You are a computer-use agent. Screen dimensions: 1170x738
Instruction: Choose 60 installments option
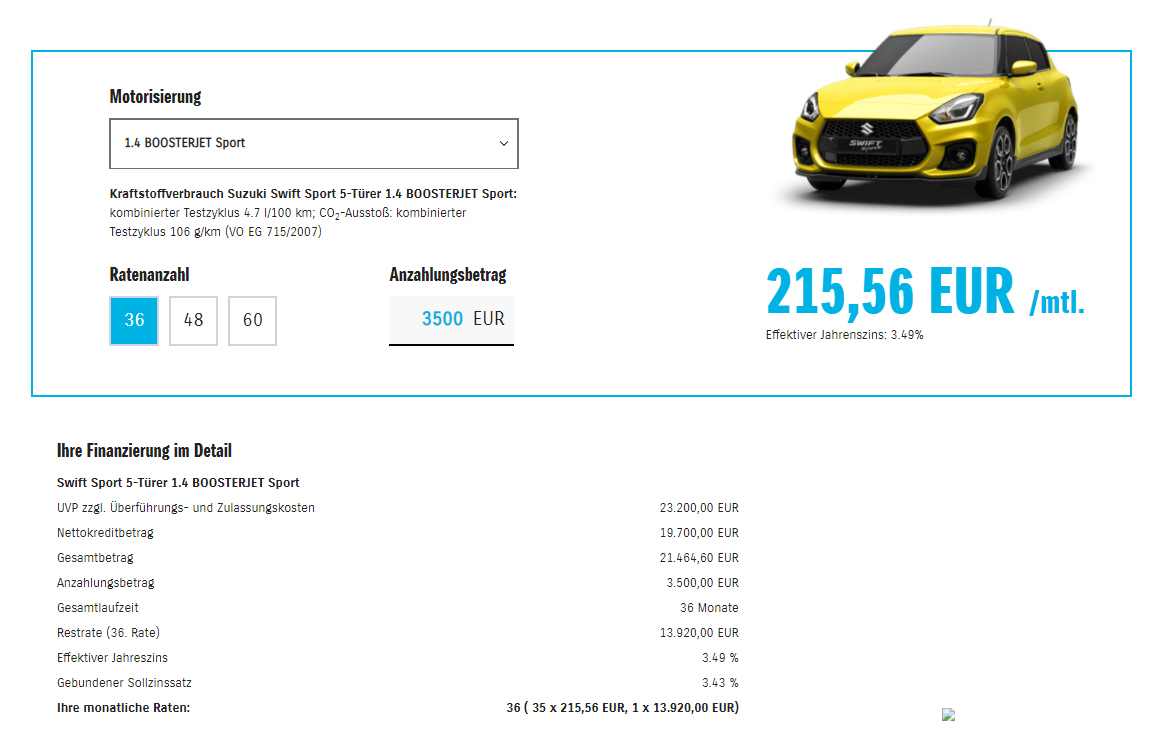pos(252,321)
